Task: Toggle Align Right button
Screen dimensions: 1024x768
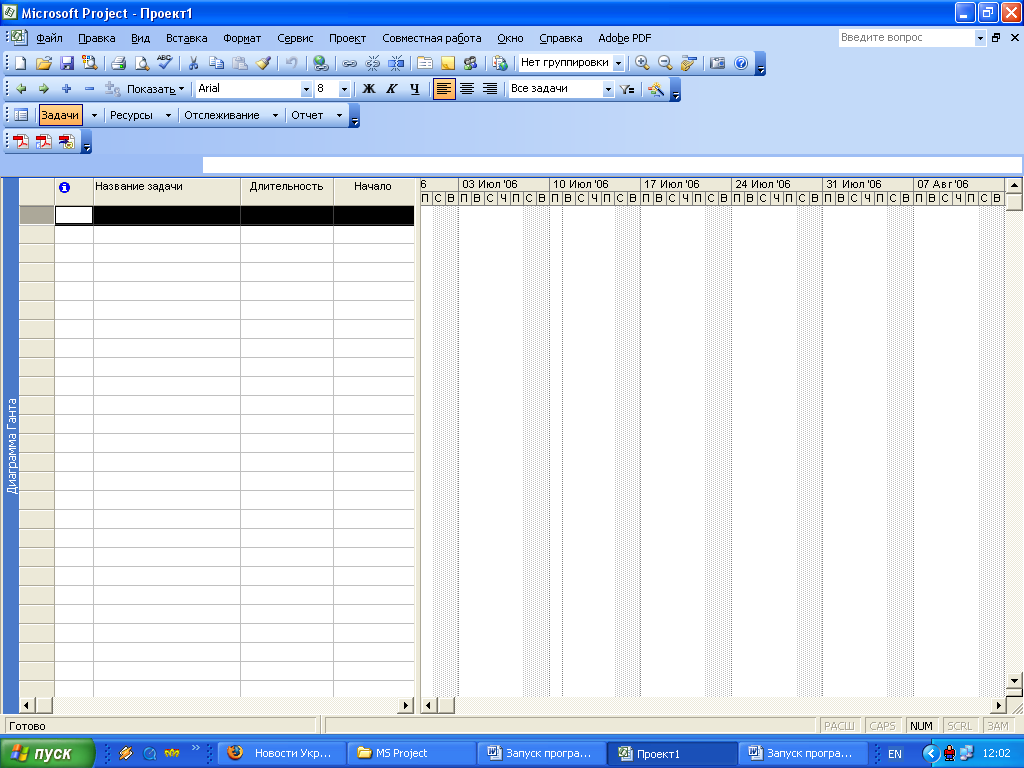Action: [490, 89]
